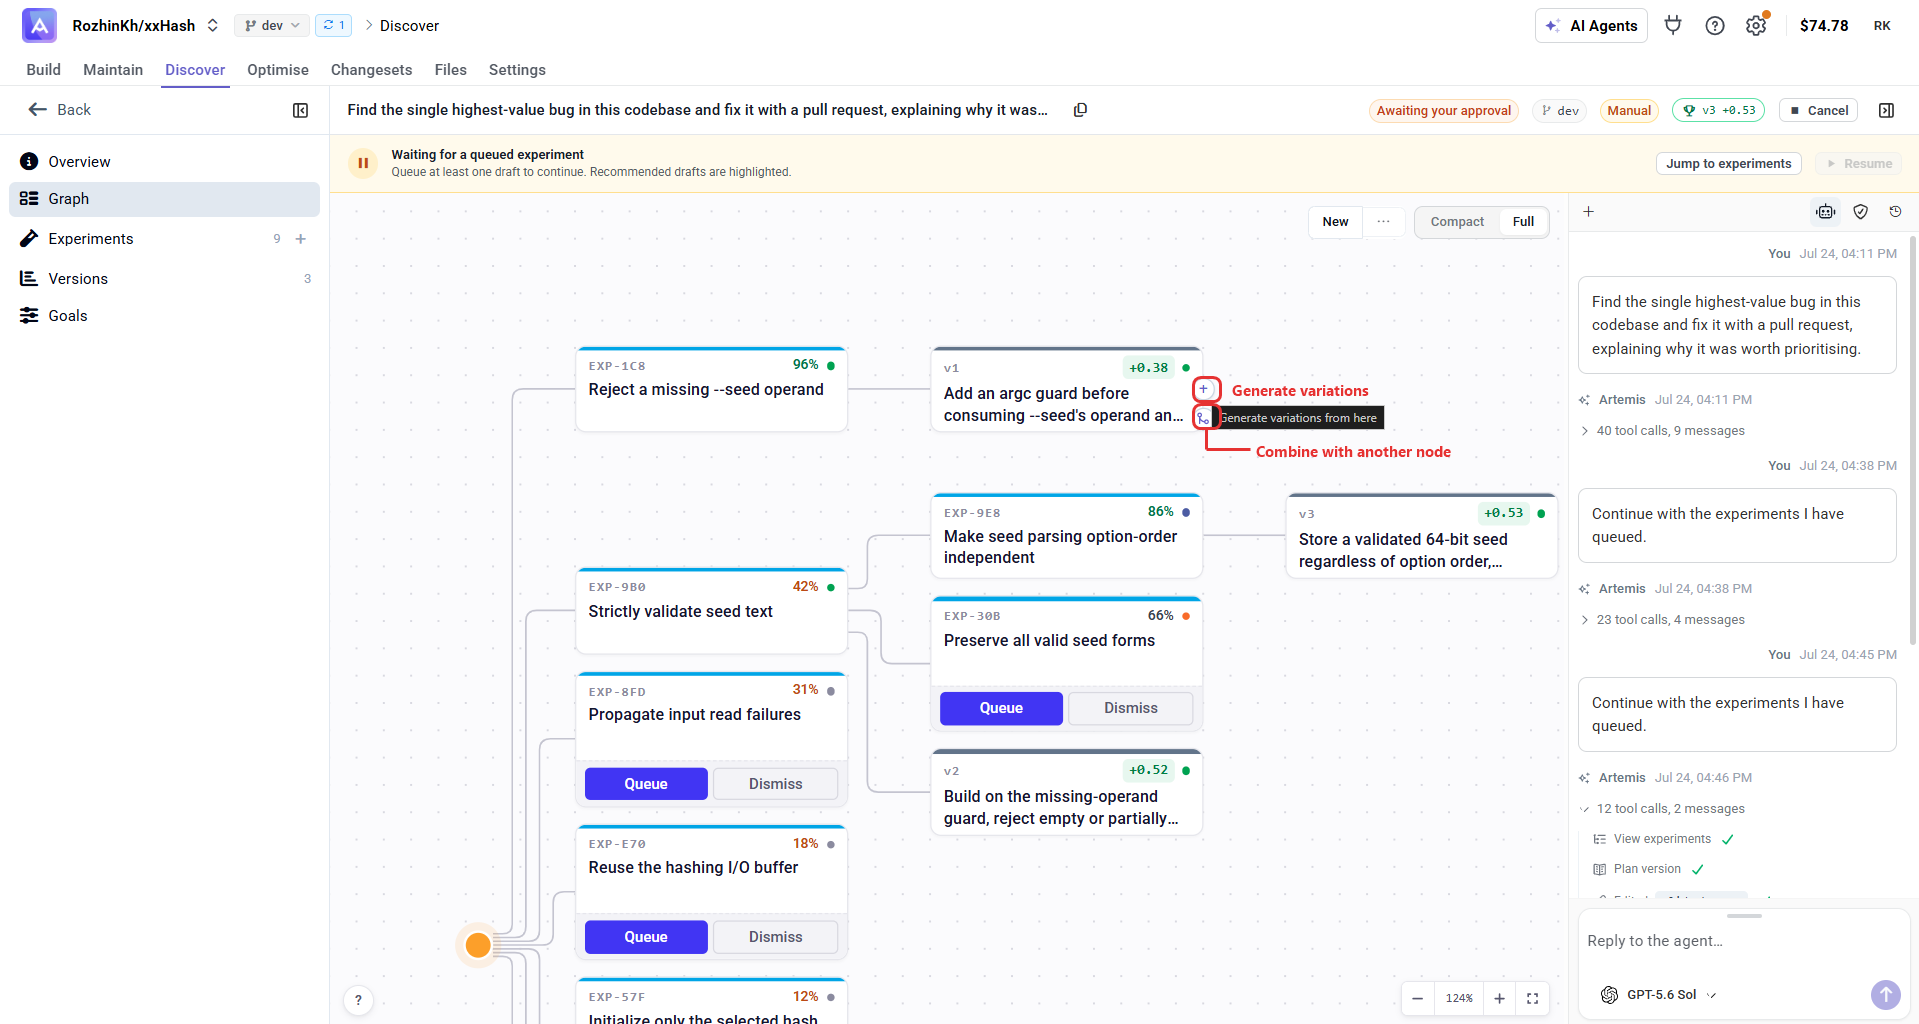The image size is (1919, 1024).
Task: Click the Reply to the agent field
Action: (1742, 942)
